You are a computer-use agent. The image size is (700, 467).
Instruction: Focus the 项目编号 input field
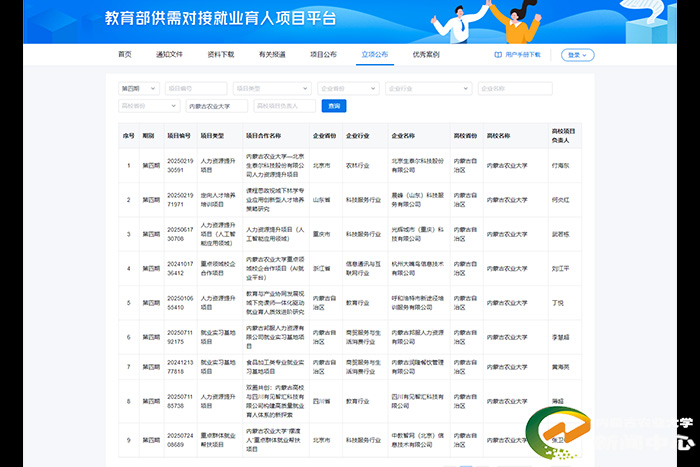point(195,88)
